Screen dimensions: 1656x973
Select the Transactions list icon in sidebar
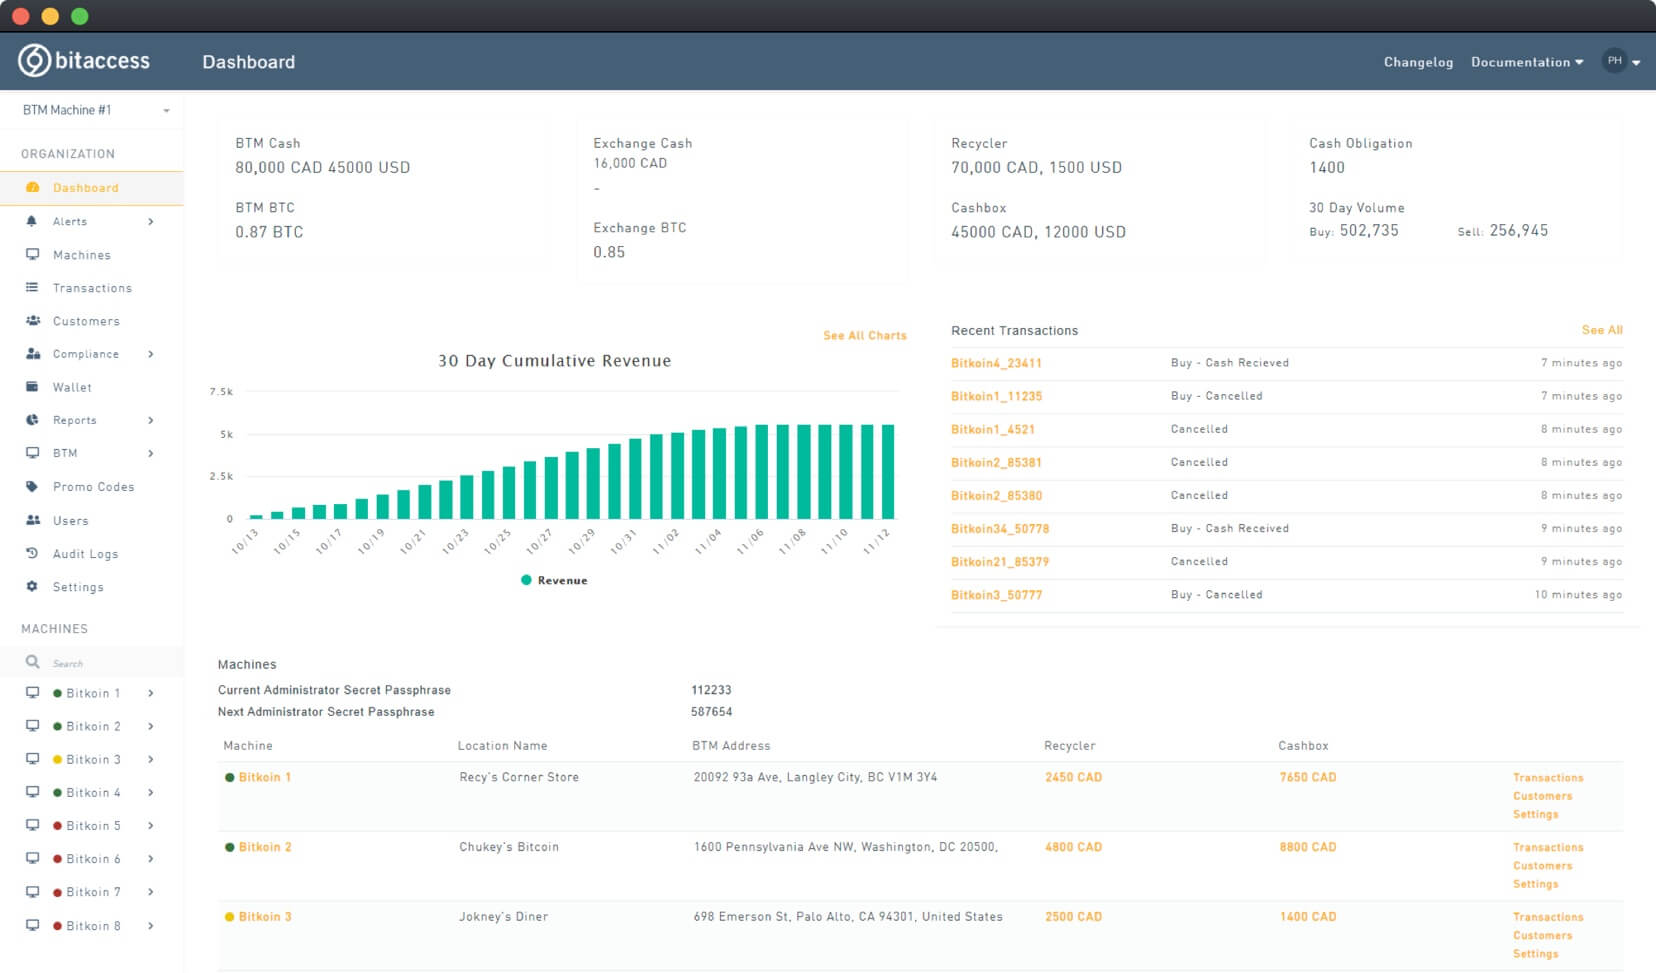coord(32,288)
